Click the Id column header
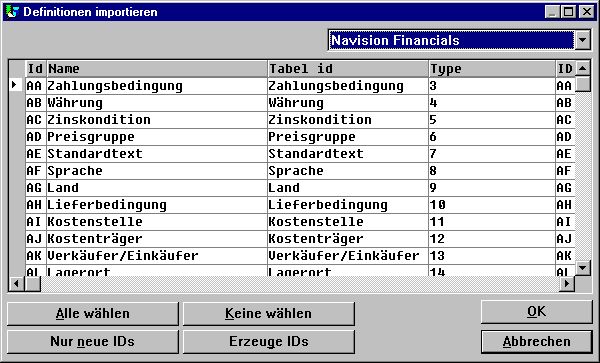 point(36,69)
